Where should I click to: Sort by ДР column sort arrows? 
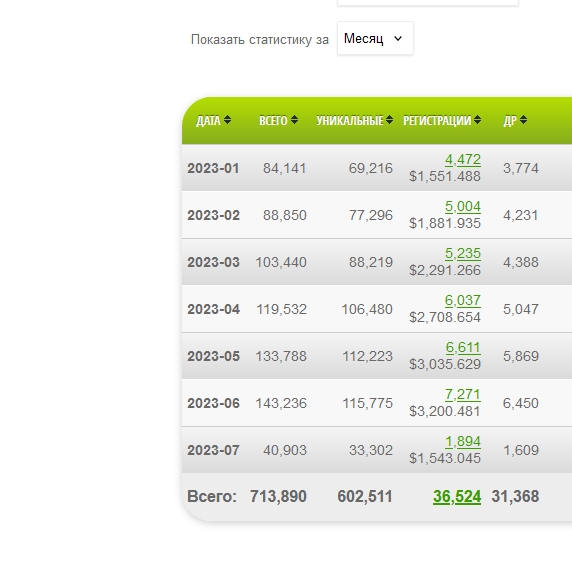coord(523,120)
